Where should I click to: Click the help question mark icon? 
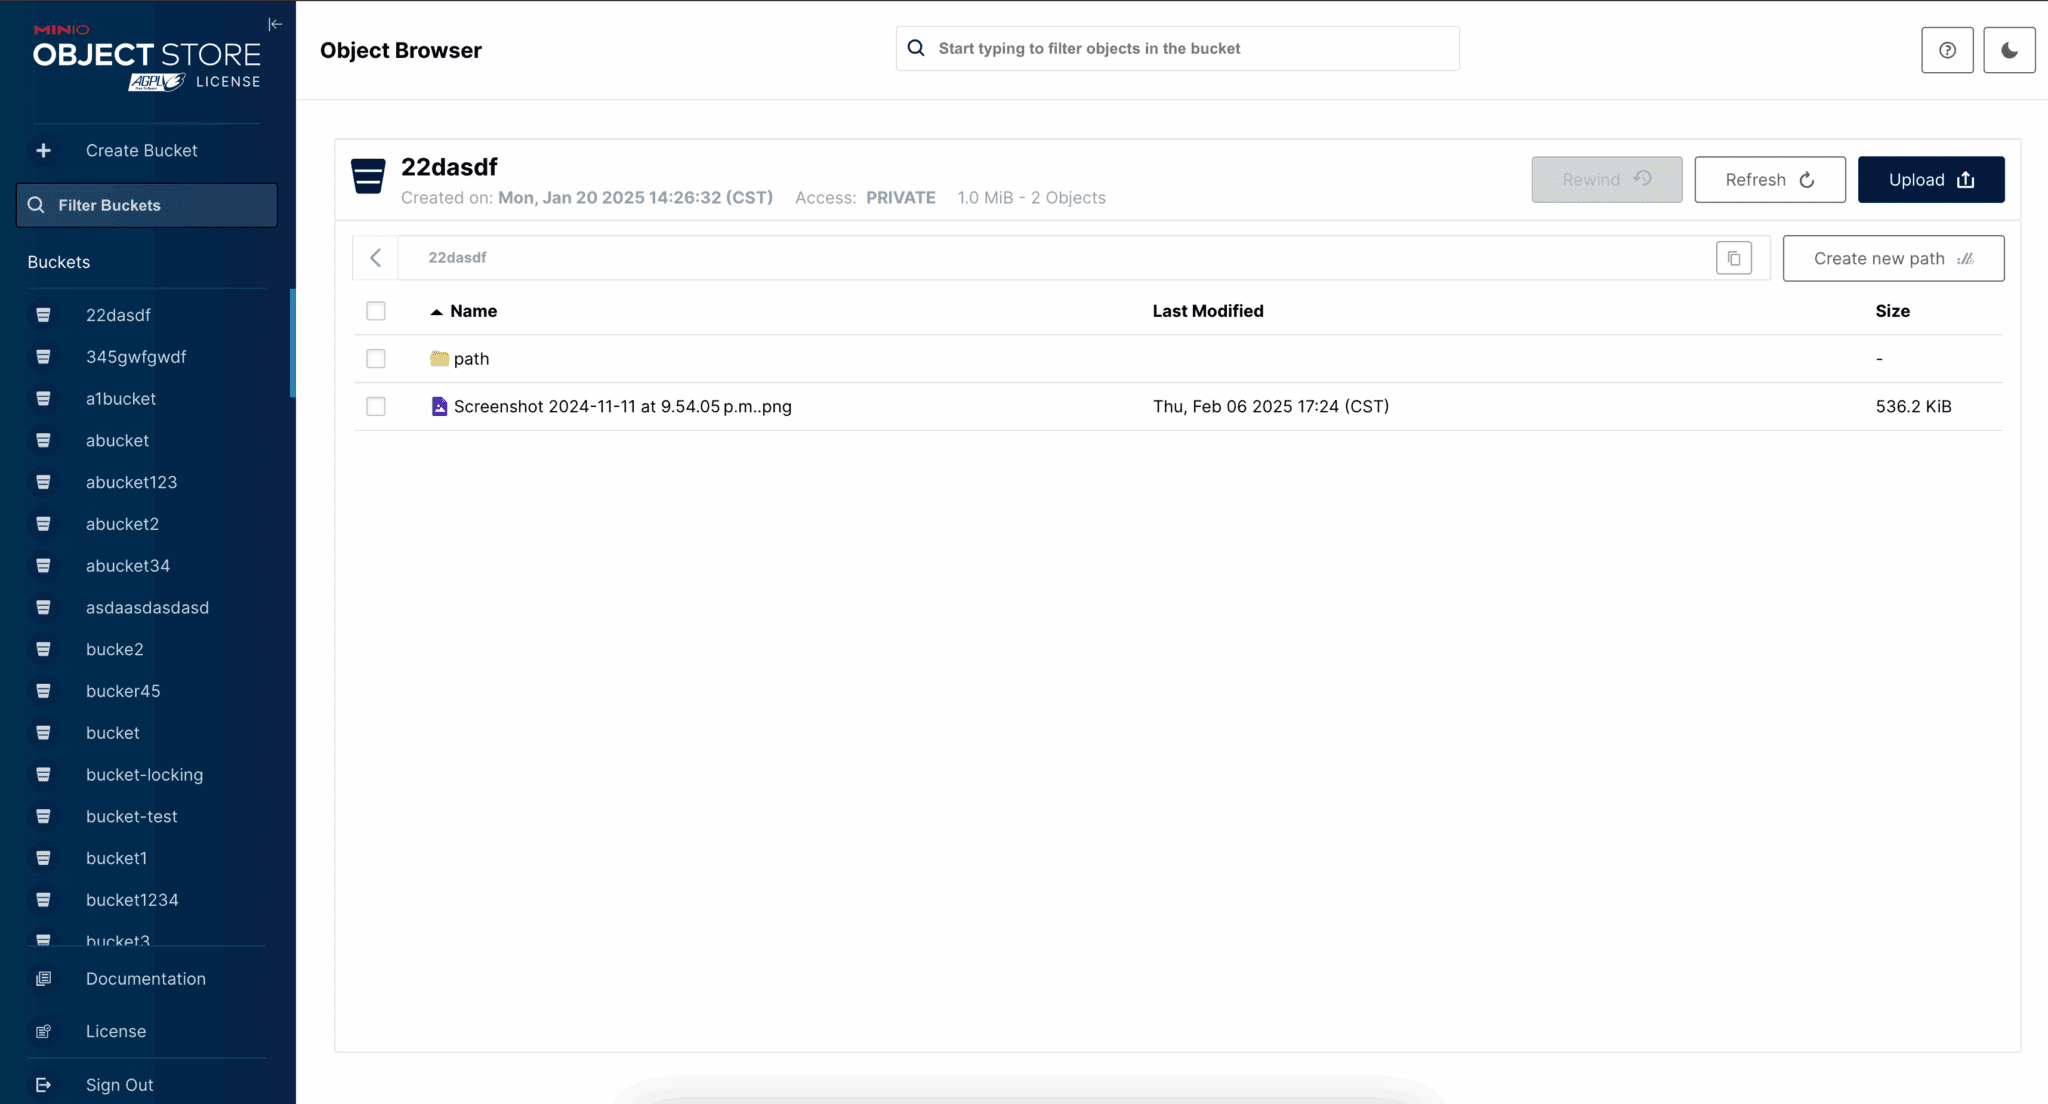(1947, 50)
